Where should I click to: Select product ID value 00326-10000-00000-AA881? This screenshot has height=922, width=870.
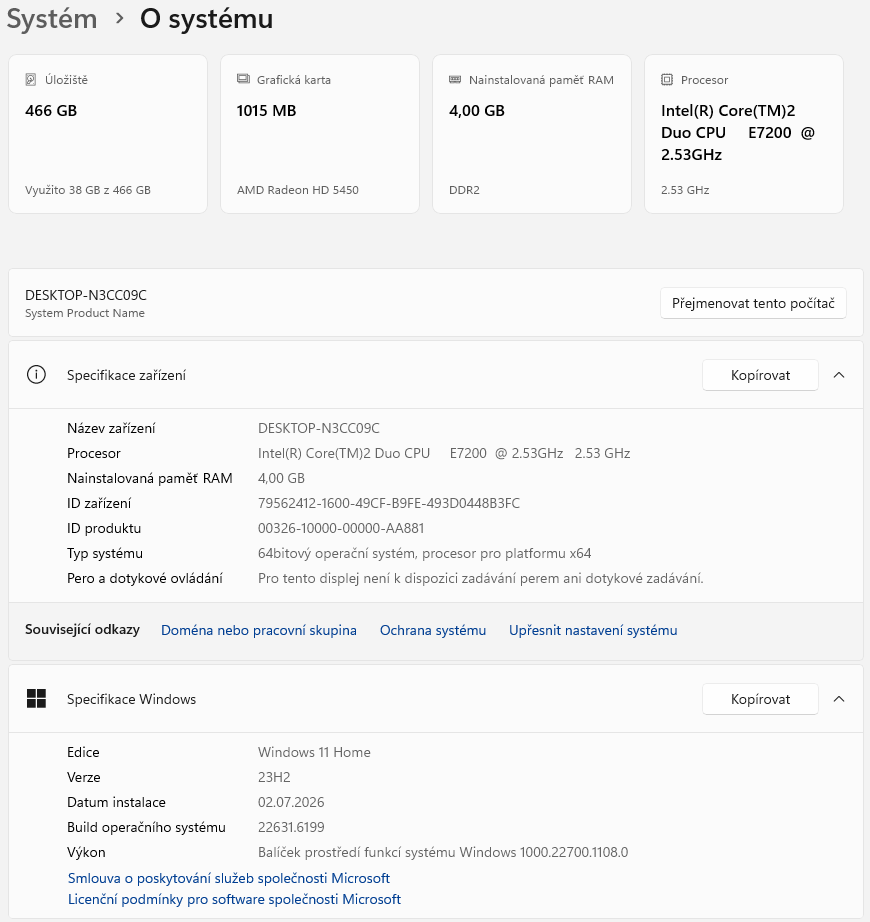[341, 528]
